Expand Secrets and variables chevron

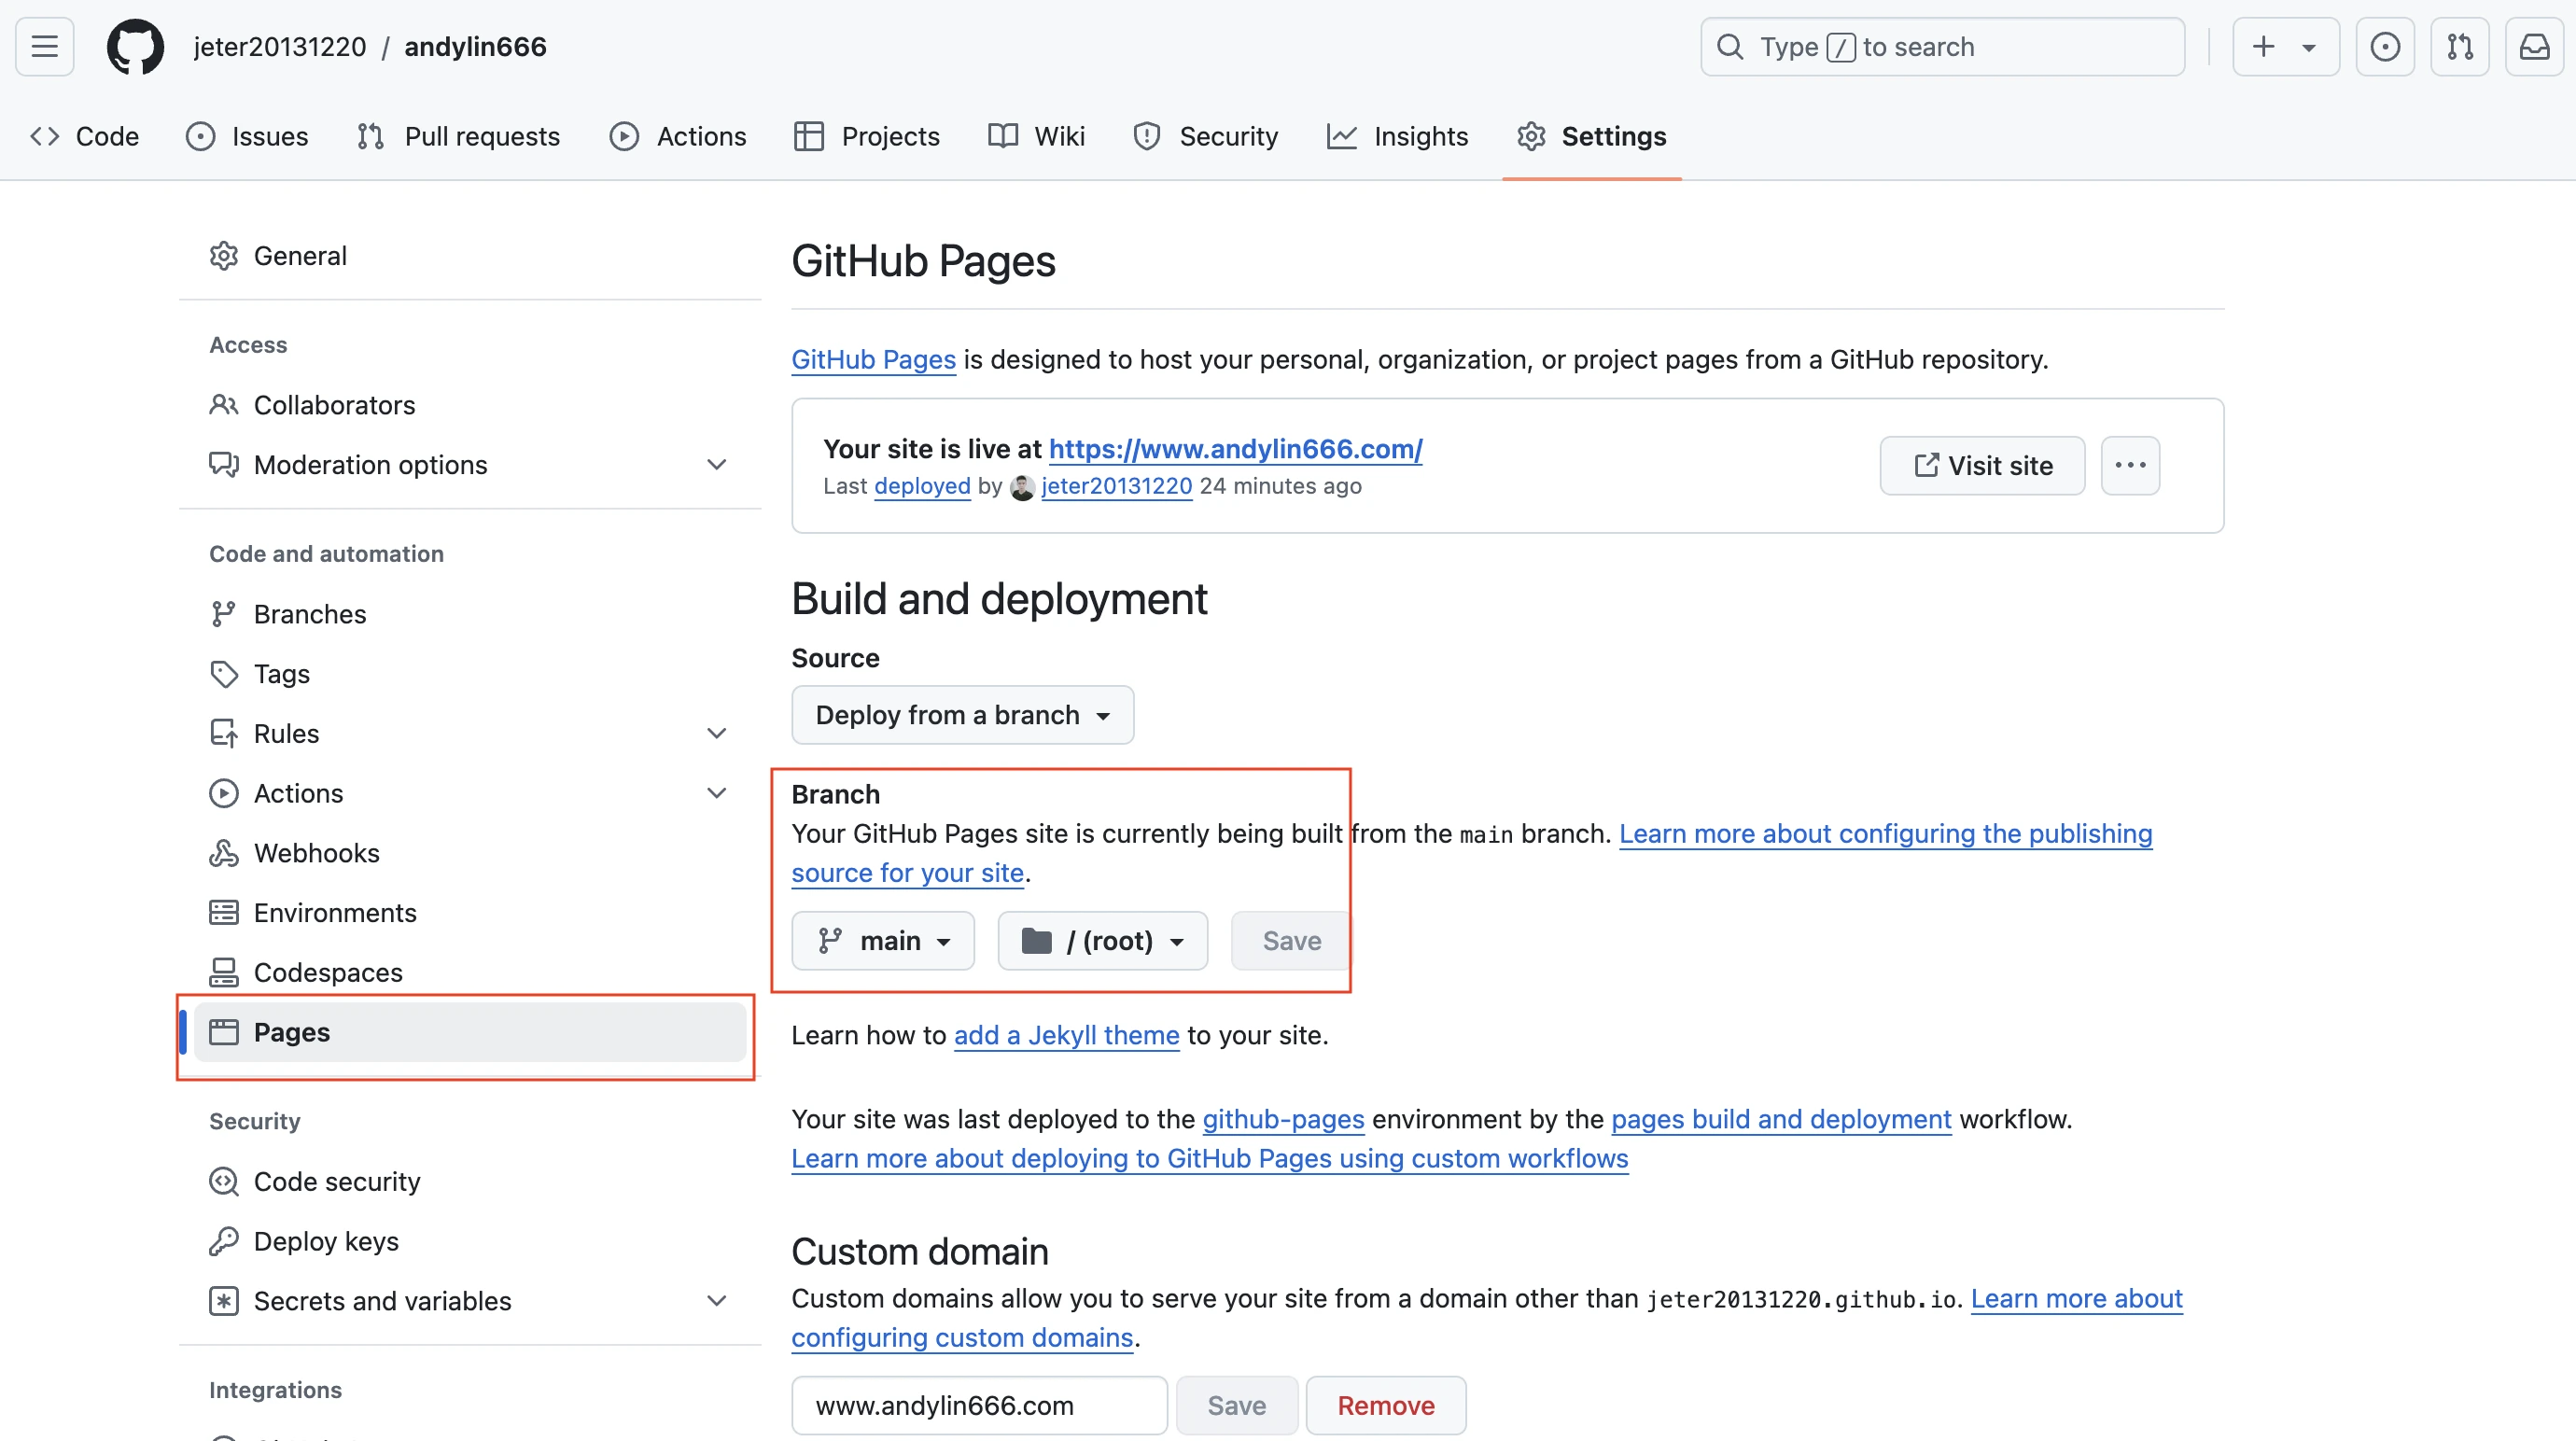pyautogui.click(x=717, y=1301)
